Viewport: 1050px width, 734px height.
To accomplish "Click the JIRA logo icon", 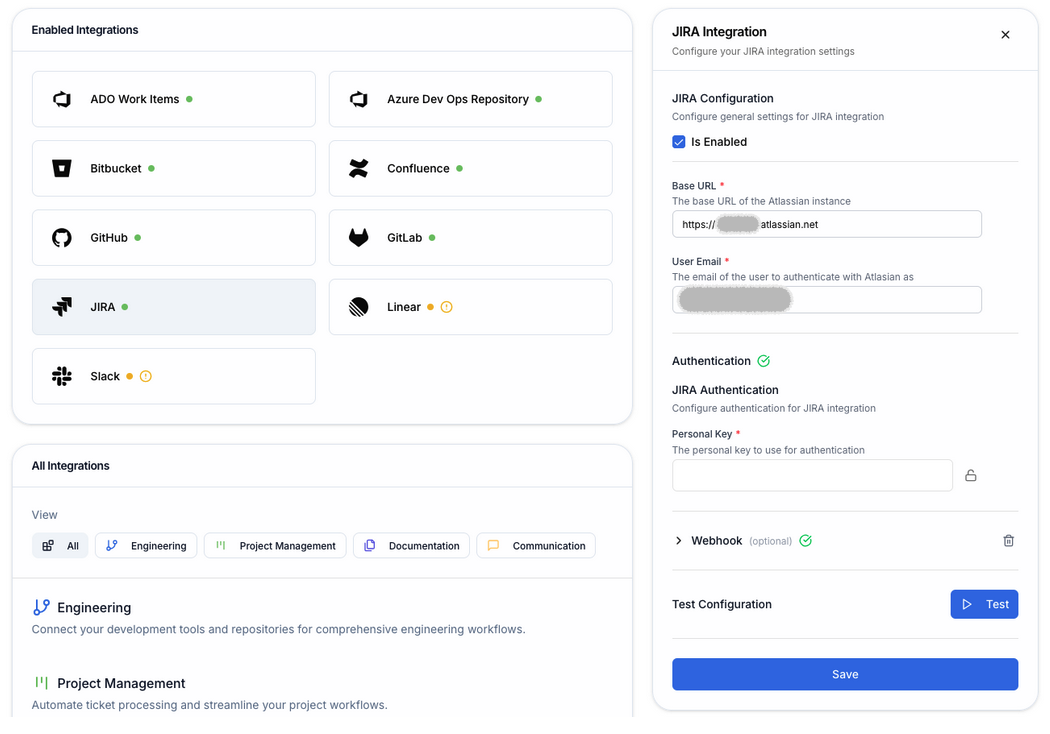I will tap(62, 307).
